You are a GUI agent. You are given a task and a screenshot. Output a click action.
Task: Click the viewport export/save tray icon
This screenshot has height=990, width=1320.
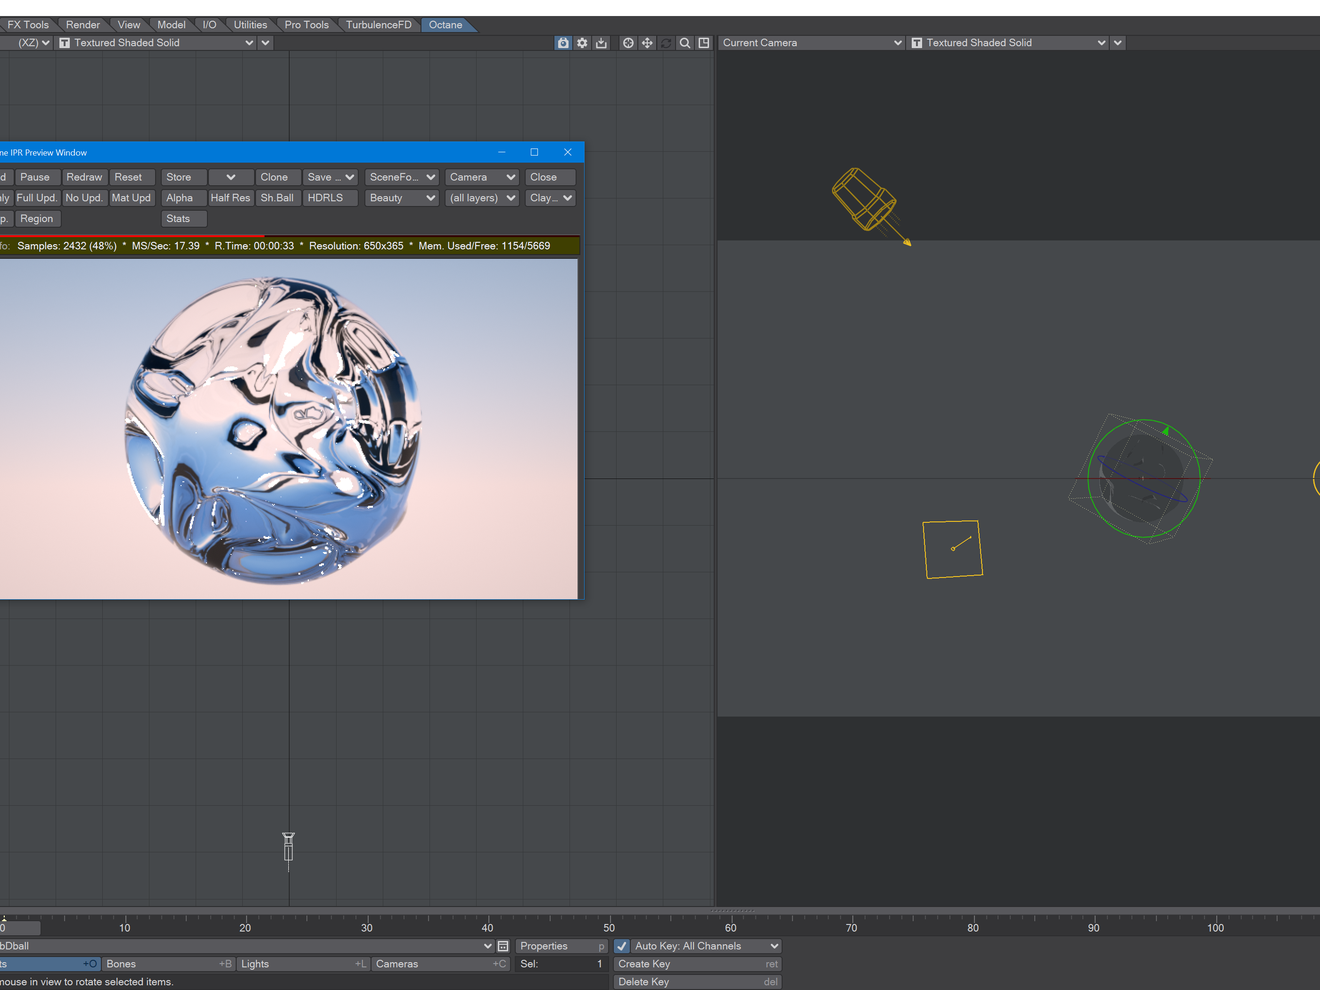(x=601, y=43)
